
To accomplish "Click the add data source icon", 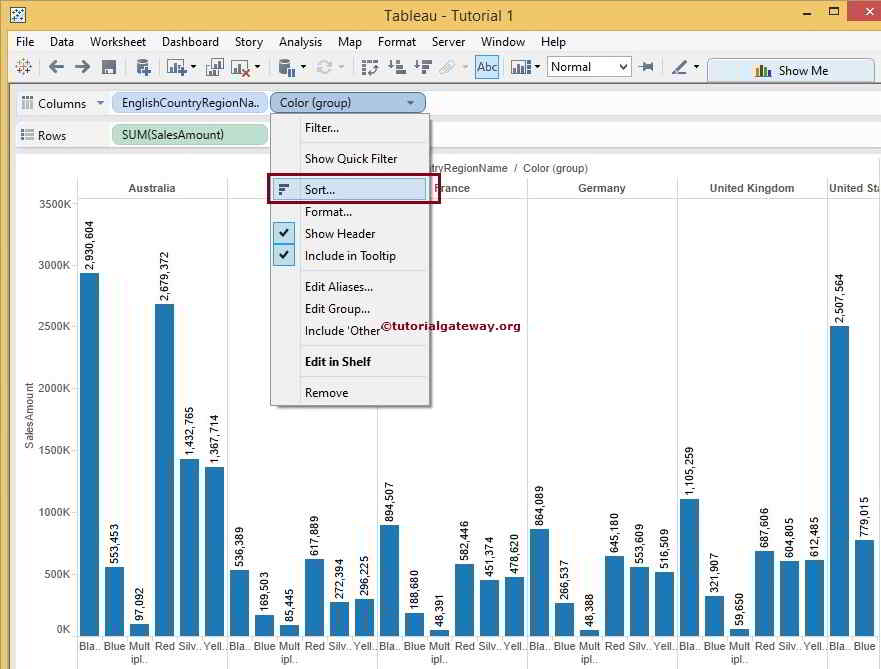I will (x=143, y=67).
